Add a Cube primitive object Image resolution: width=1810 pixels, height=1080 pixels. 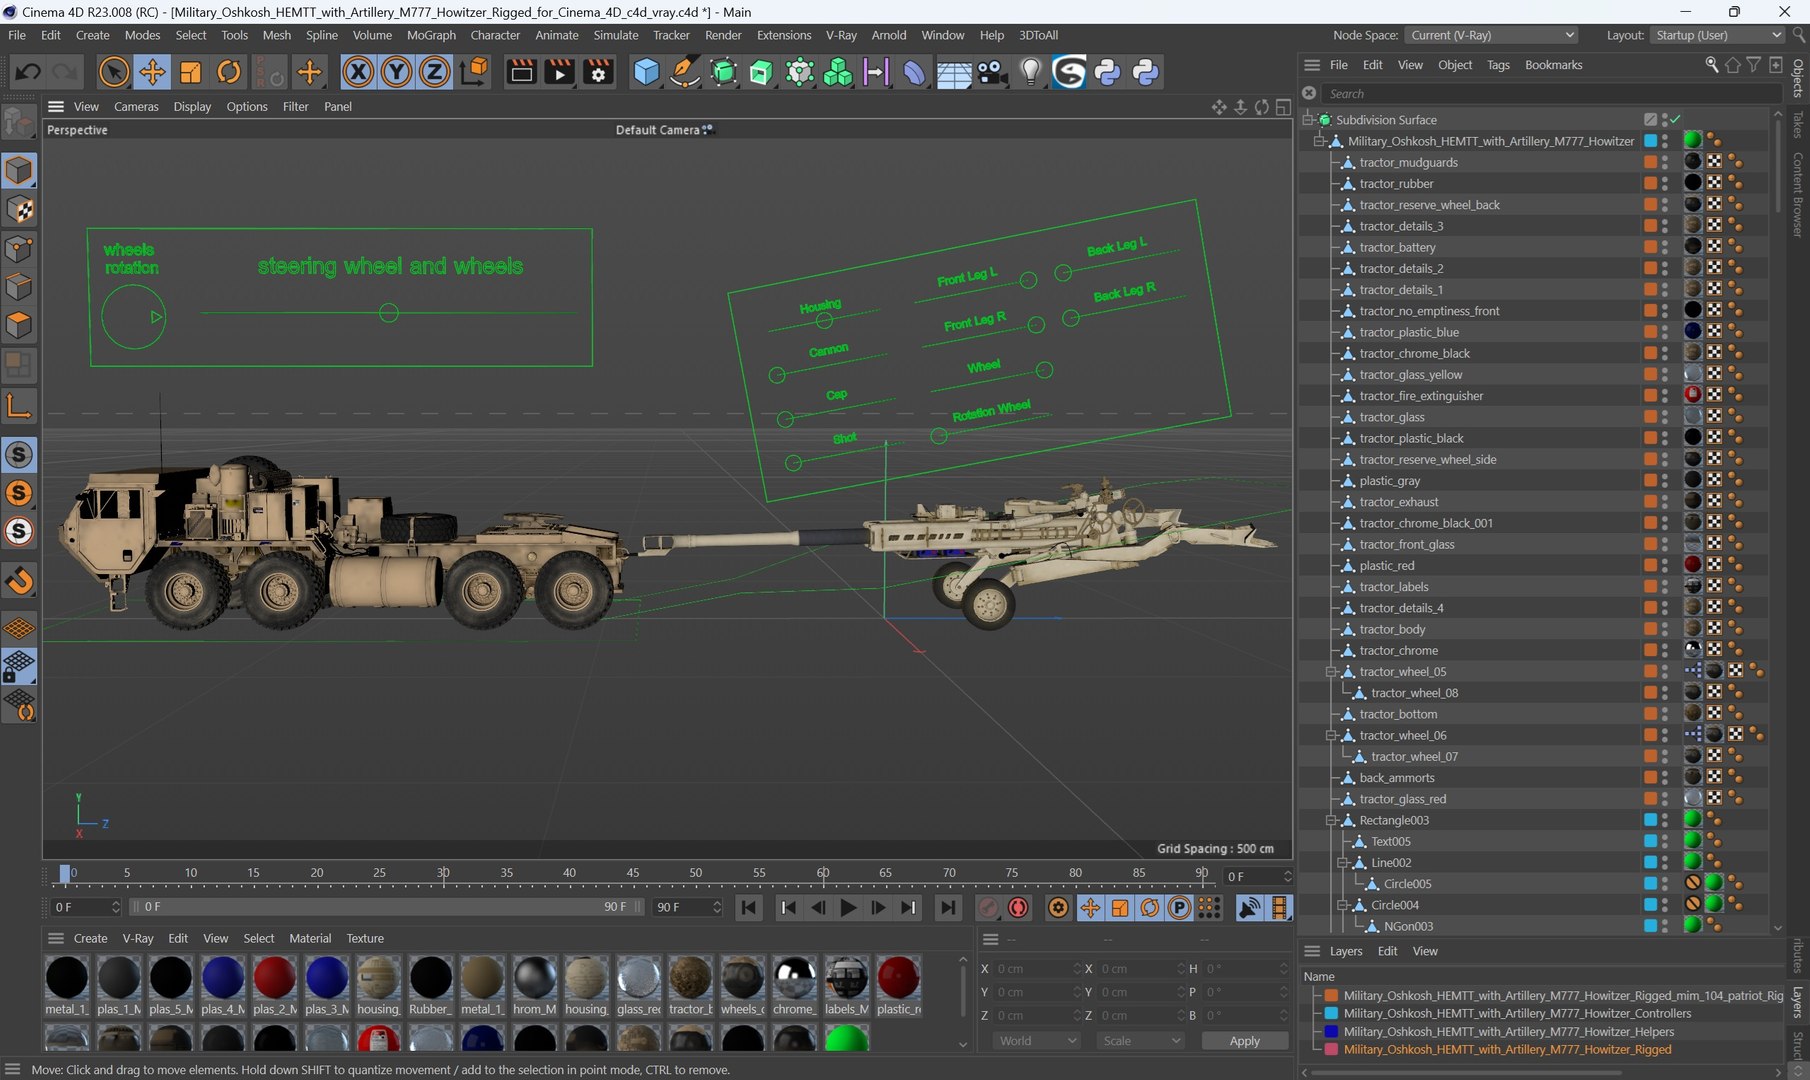[x=646, y=72]
